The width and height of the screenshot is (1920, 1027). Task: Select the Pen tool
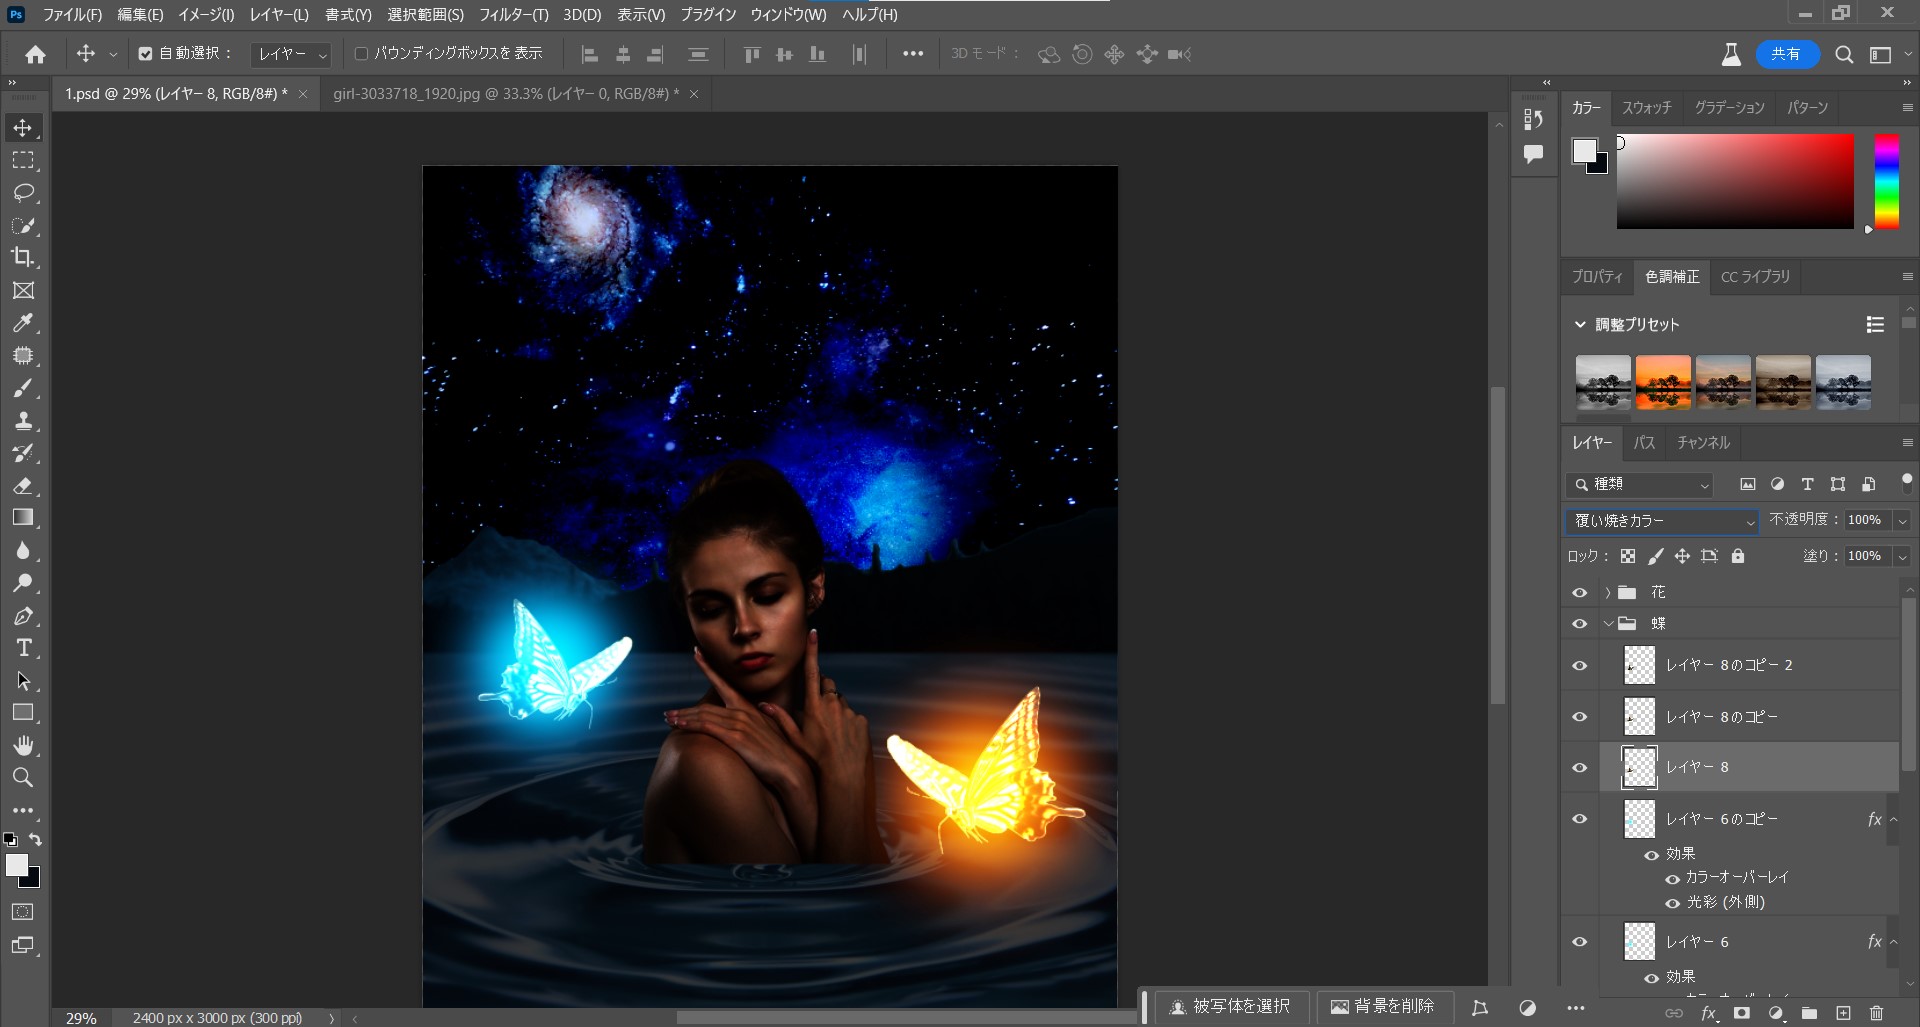point(23,616)
